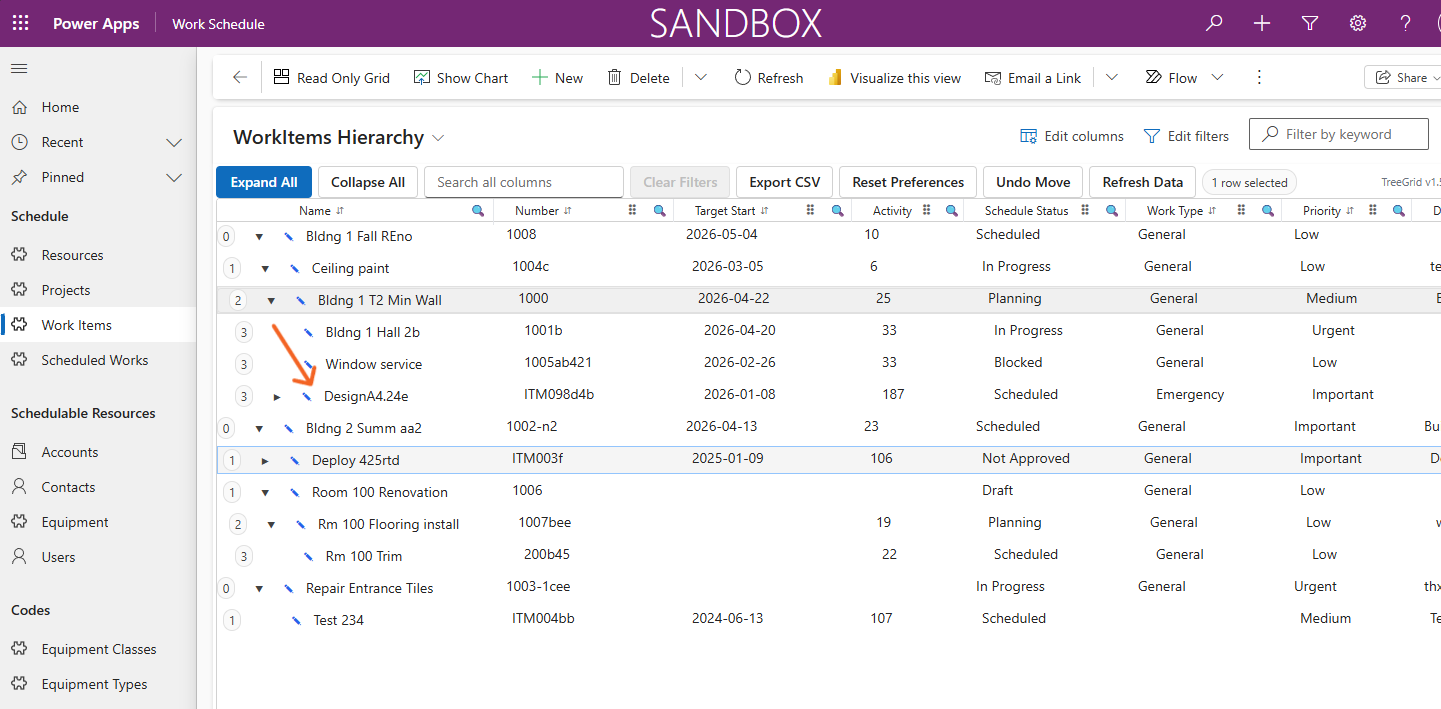Click the Refresh toolbar icon
The width and height of the screenshot is (1441, 709).
742,77
